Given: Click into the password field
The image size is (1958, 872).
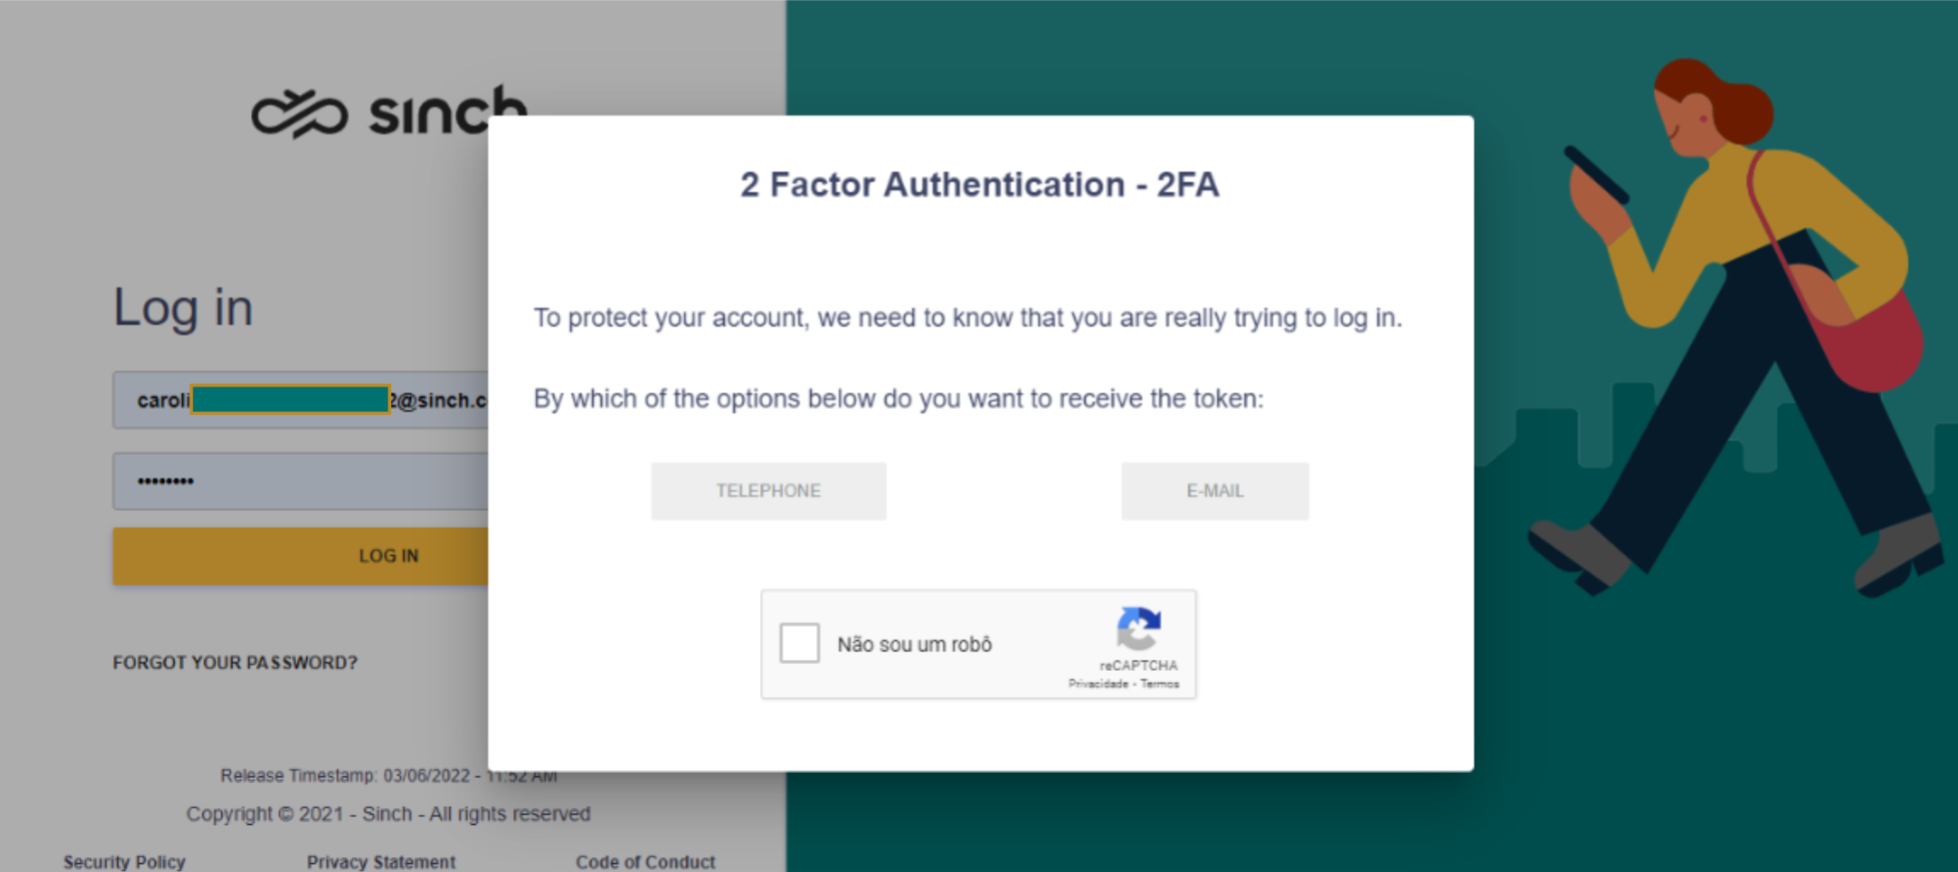Looking at the screenshot, I should pos(300,481).
